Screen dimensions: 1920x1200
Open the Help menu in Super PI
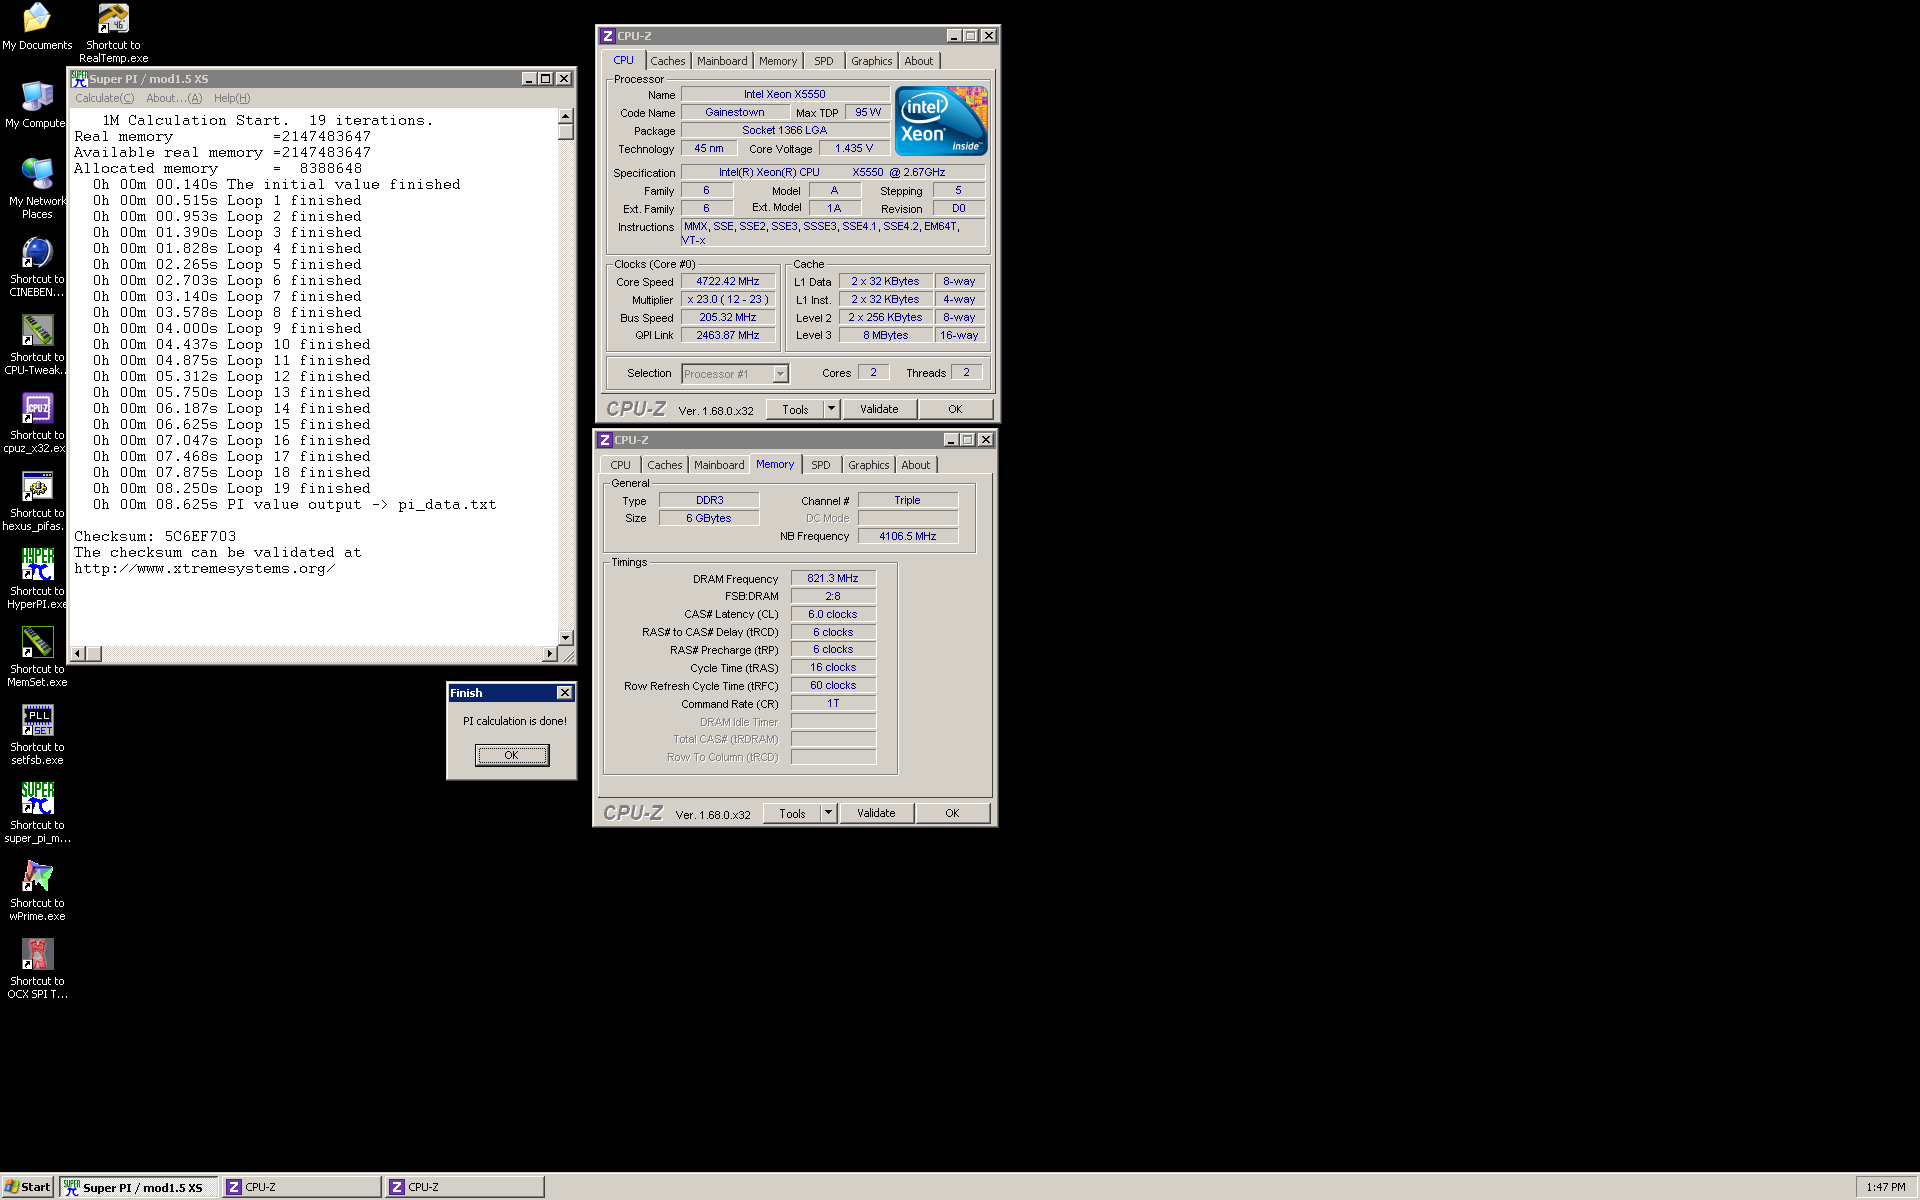[232, 98]
